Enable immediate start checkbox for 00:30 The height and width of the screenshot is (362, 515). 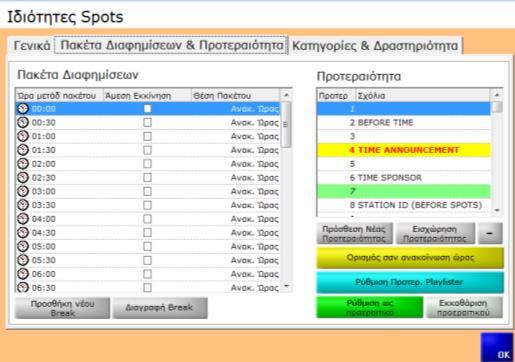coord(147,123)
